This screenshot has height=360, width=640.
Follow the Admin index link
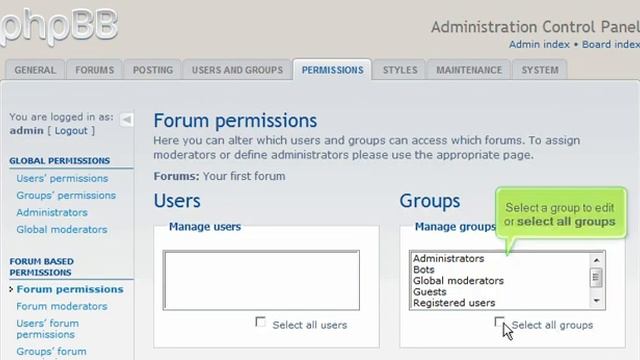(x=539, y=44)
